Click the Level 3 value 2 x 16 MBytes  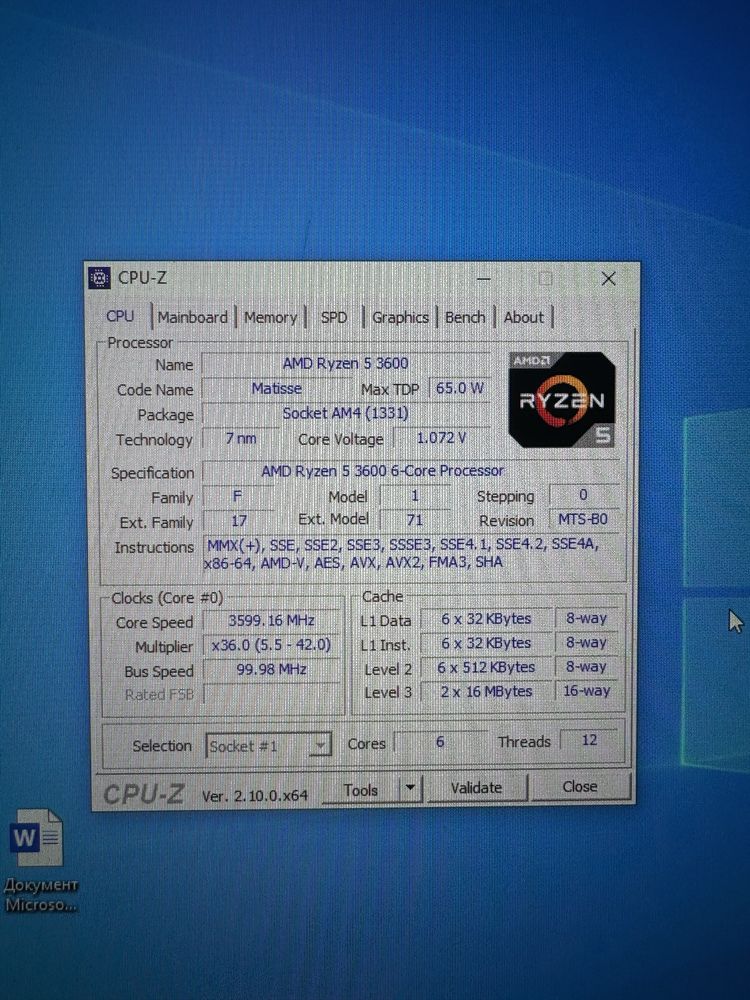point(486,691)
